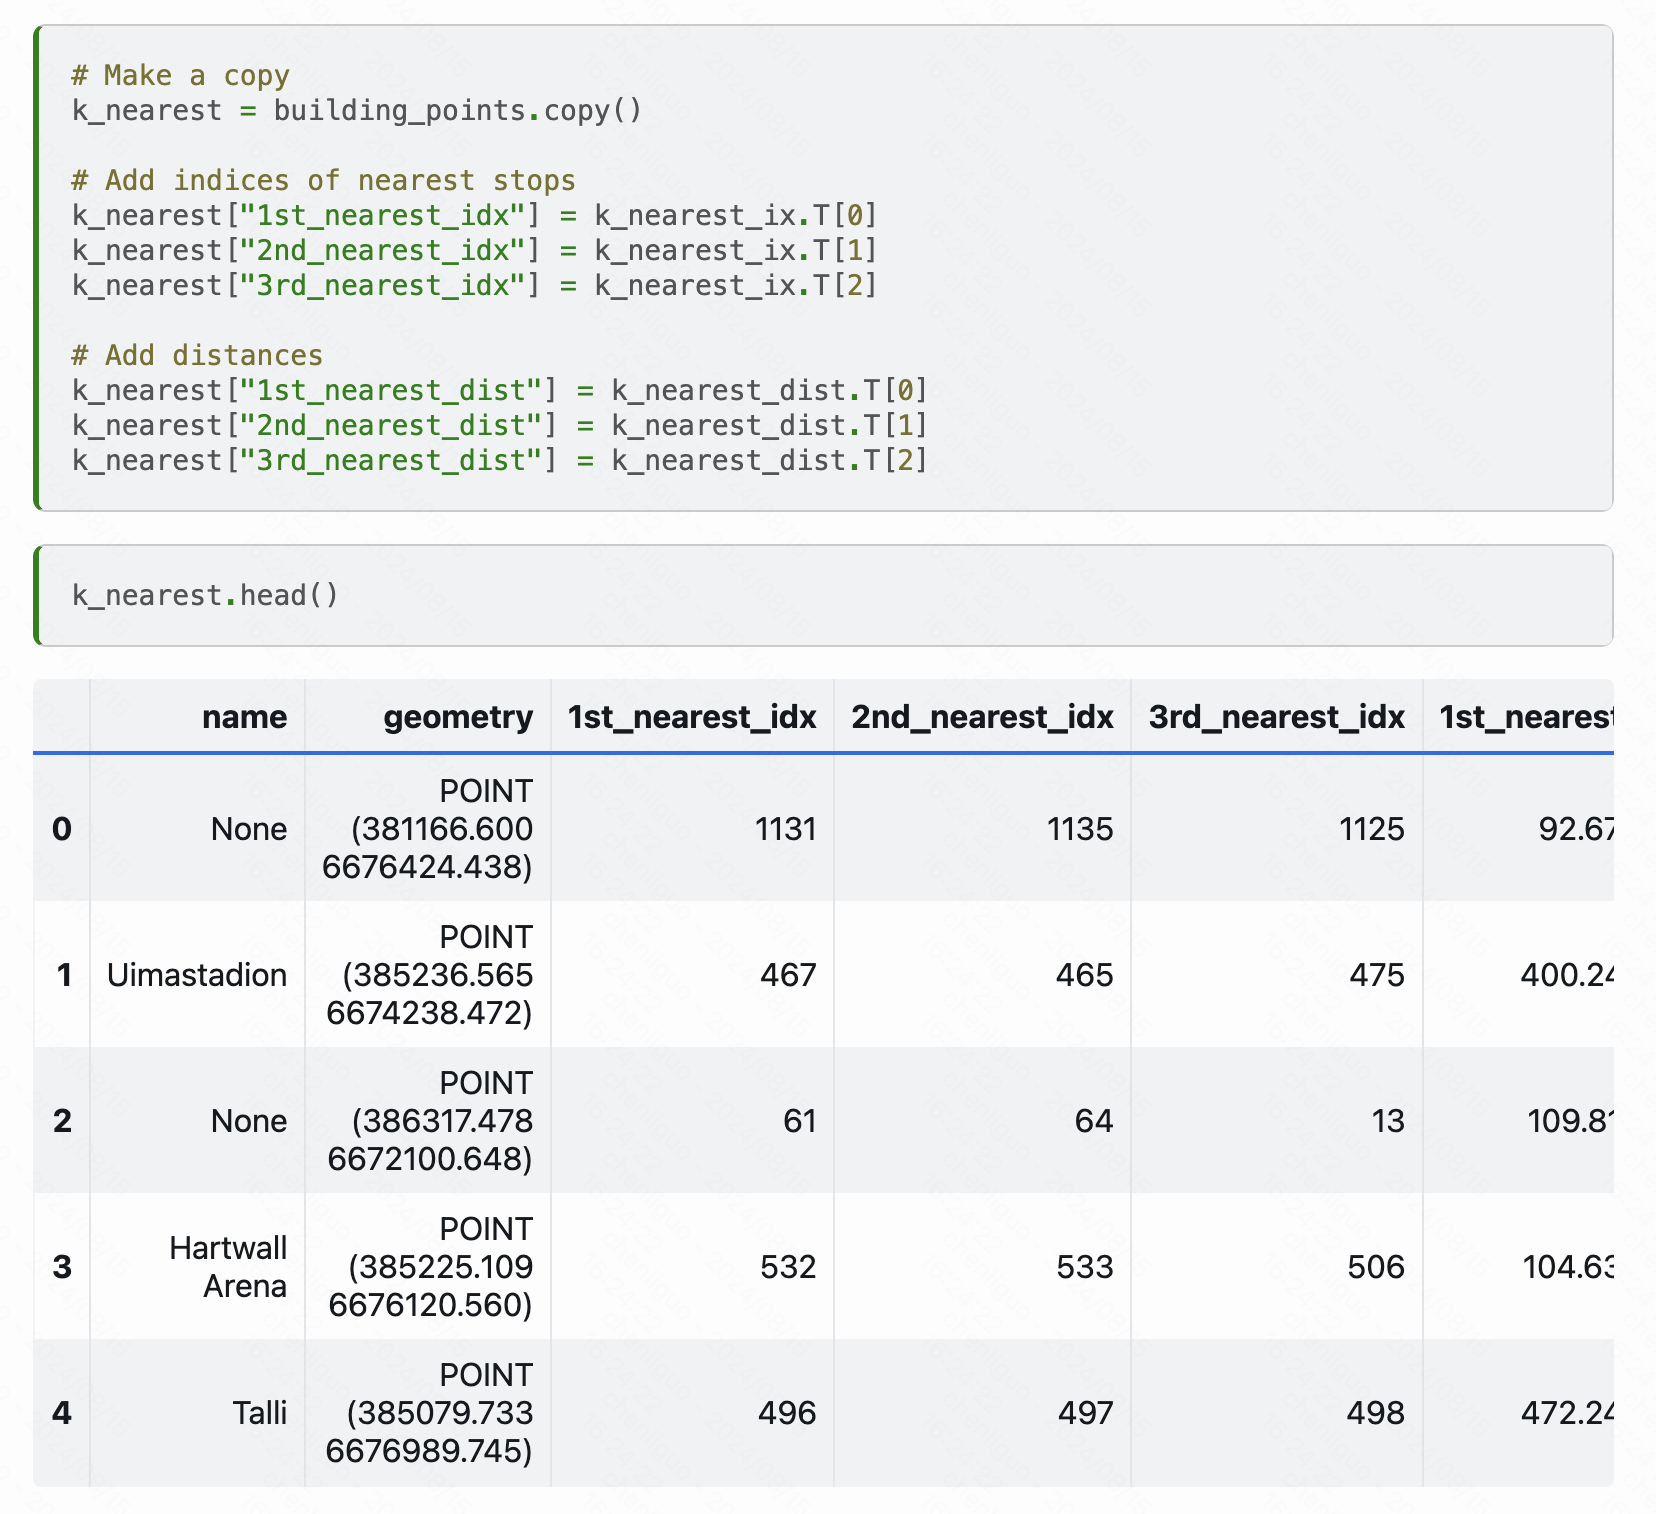
Task: Click the value 498 in last row
Action: (x=1375, y=1413)
